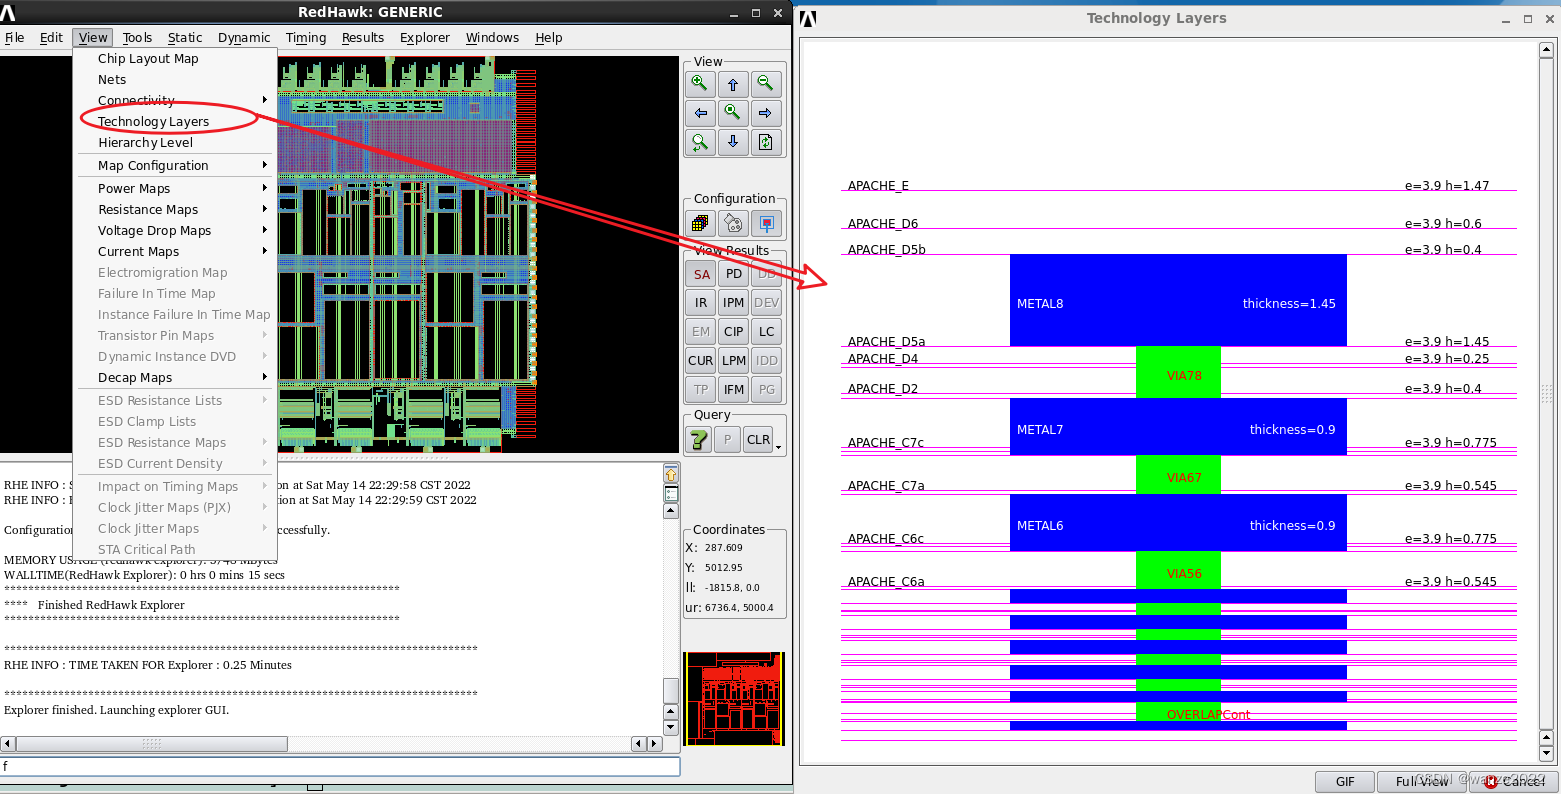The width and height of the screenshot is (1561, 794).
Task: Select Technology Layers in View menu
Action: [x=175, y=121]
